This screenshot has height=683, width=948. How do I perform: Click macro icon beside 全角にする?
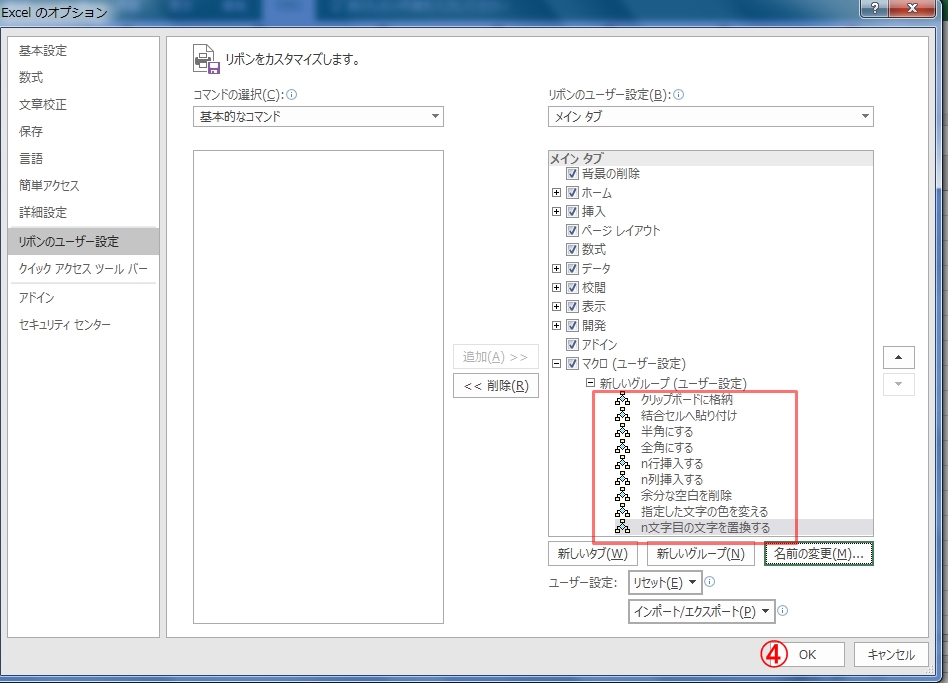[x=622, y=447]
